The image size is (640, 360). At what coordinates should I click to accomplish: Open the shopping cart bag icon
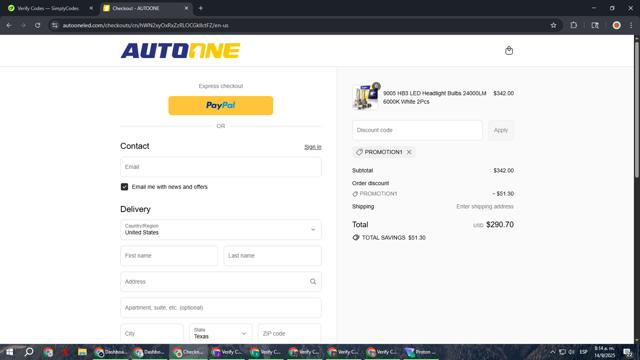509,51
